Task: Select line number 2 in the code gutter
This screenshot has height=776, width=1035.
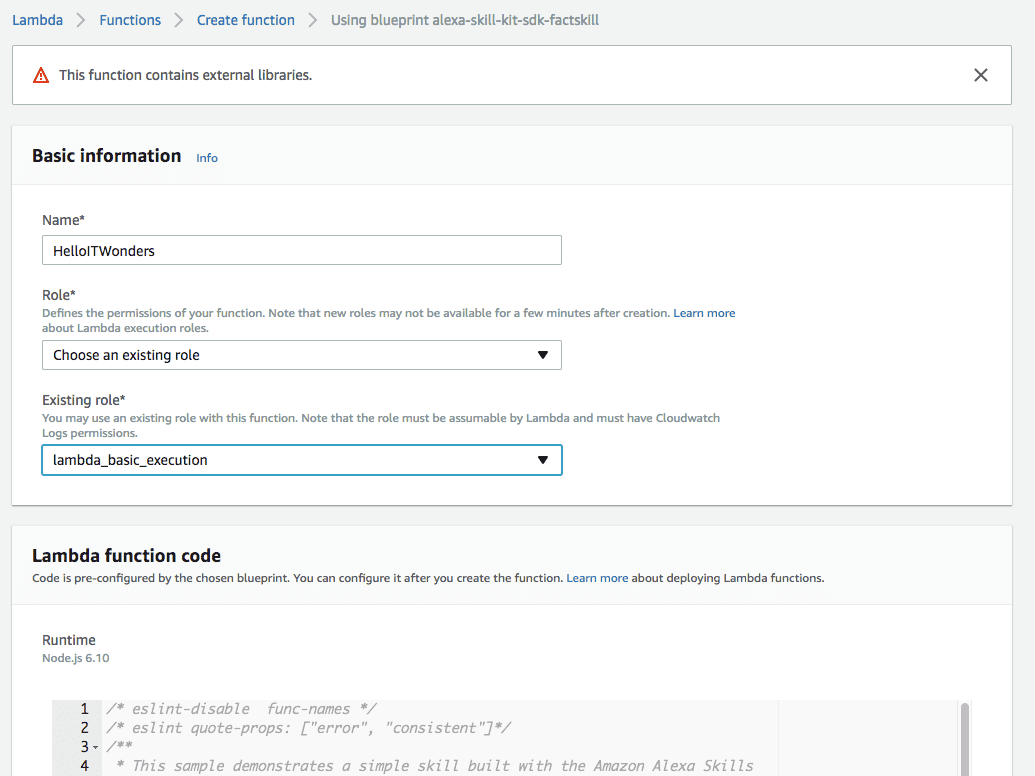Action: point(85,727)
